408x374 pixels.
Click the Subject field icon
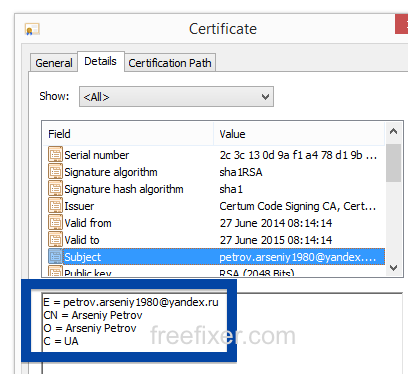pos(55,257)
